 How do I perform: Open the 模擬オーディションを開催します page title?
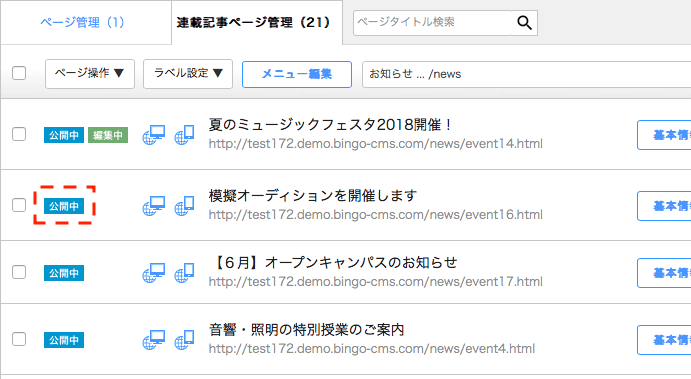[x=313, y=196]
